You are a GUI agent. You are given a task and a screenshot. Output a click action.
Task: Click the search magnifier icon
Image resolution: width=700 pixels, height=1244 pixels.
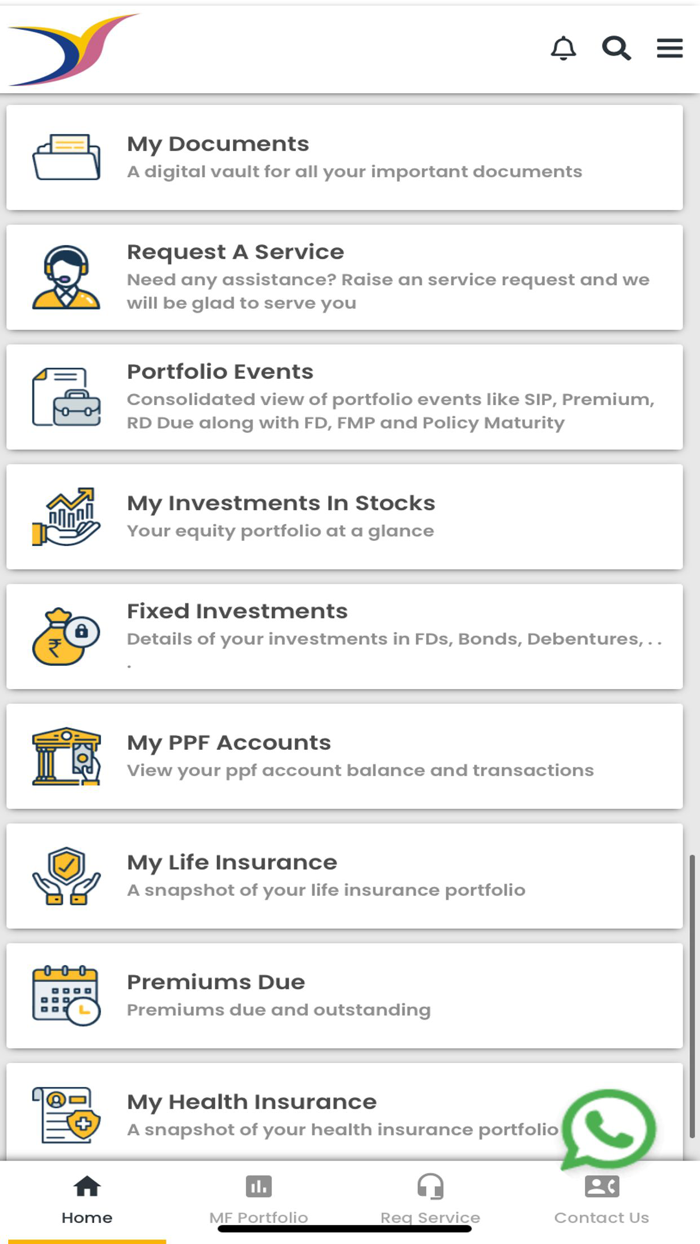(615, 48)
